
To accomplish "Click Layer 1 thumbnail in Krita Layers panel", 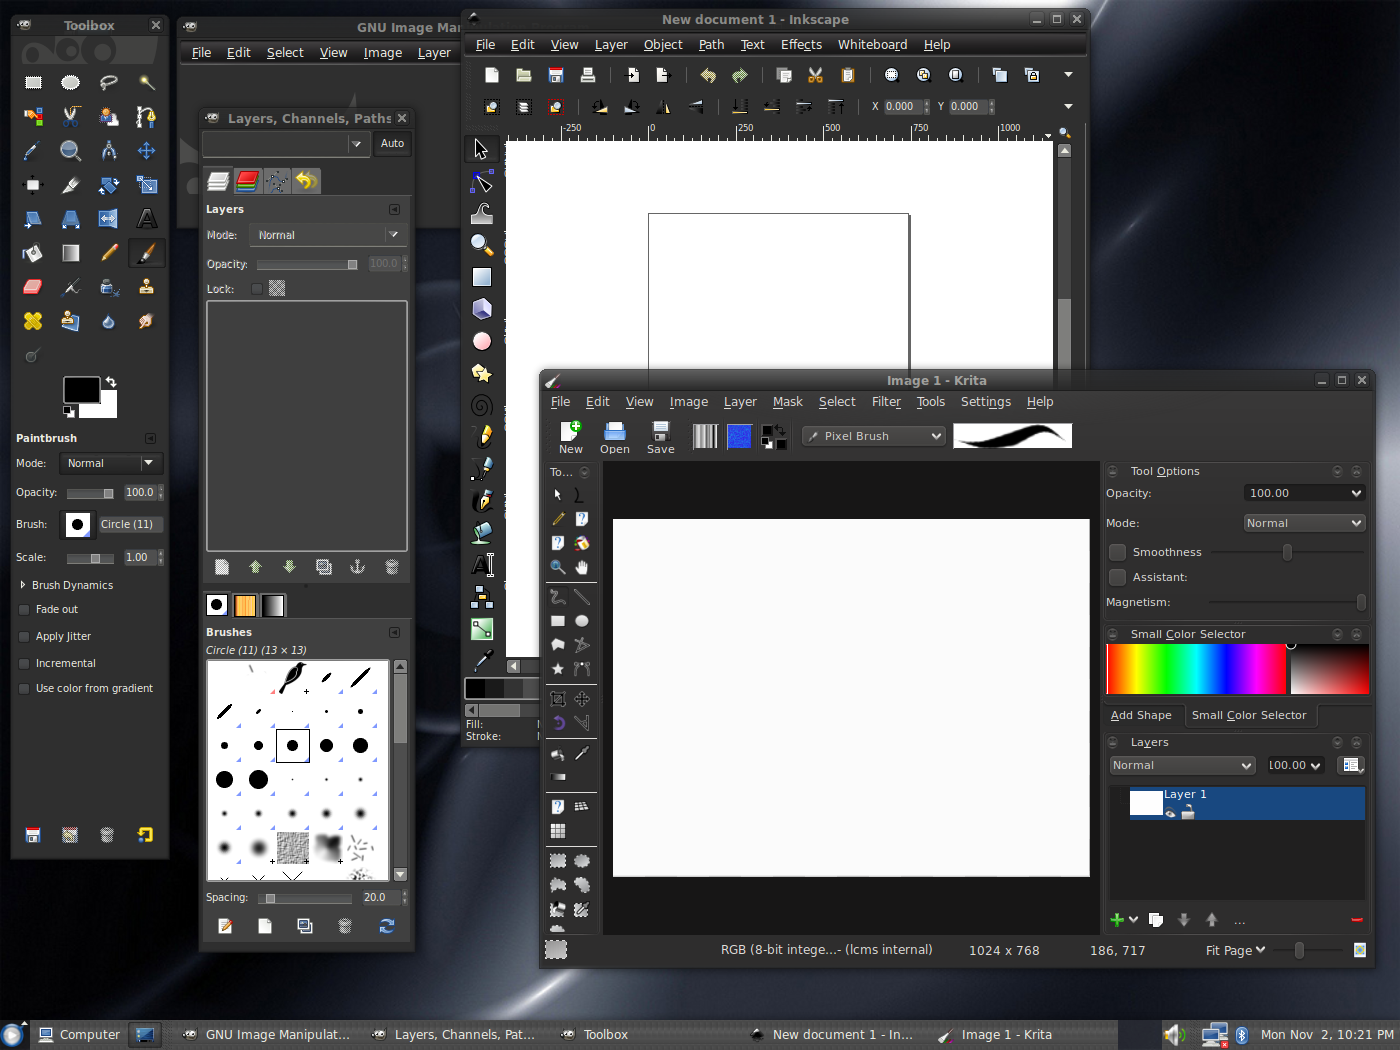I will click(1147, 803).
